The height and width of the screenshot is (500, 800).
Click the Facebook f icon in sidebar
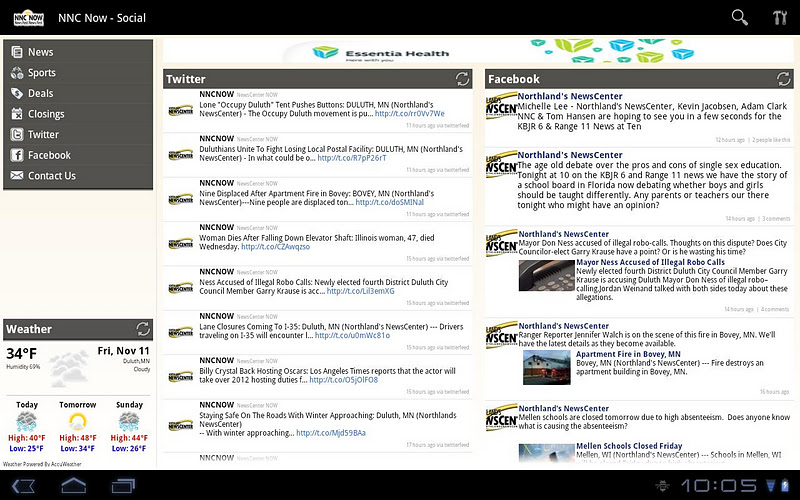pyautogui.click(x=17, y=155)
